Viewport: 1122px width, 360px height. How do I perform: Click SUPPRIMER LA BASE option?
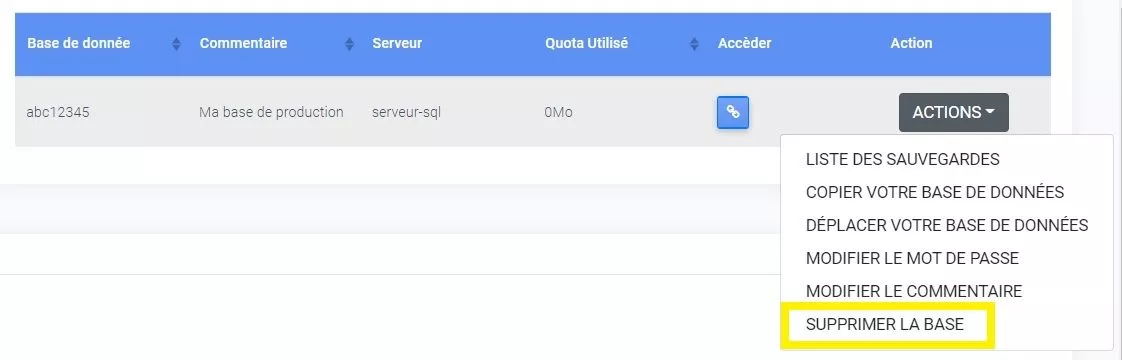(x=884, y=324)
